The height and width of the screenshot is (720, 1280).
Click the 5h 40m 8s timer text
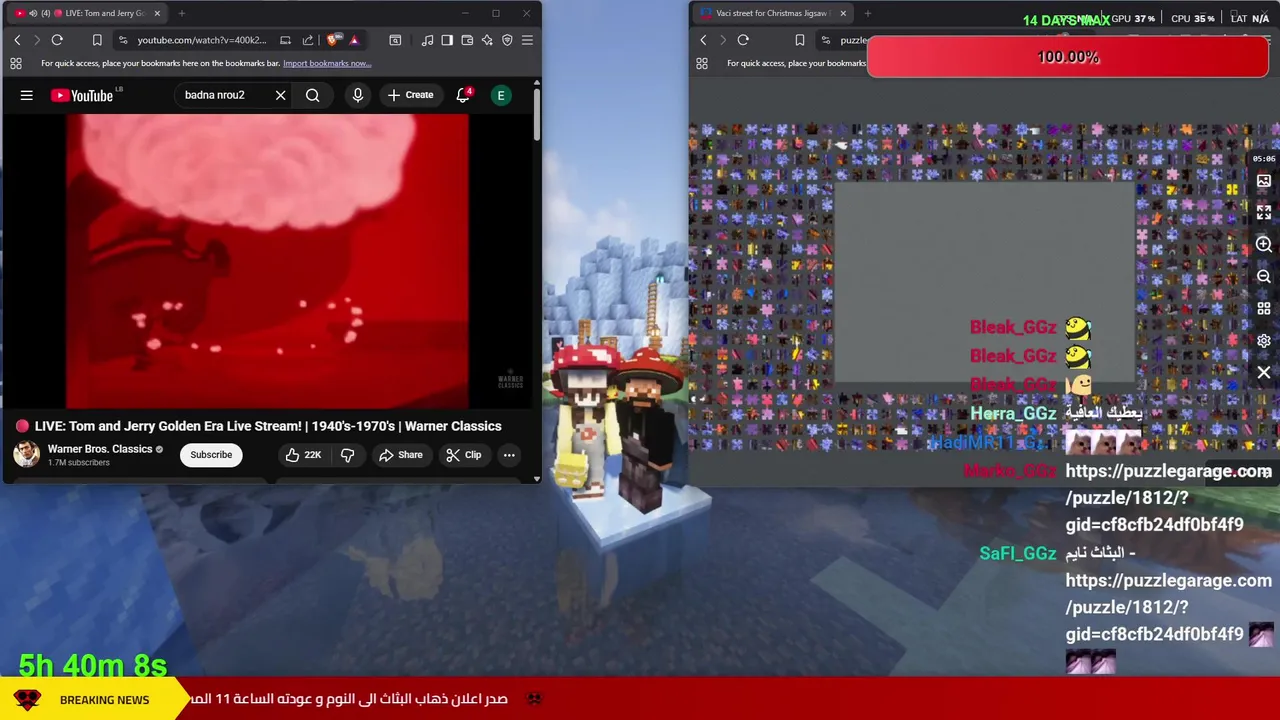(x=93, y=665)
